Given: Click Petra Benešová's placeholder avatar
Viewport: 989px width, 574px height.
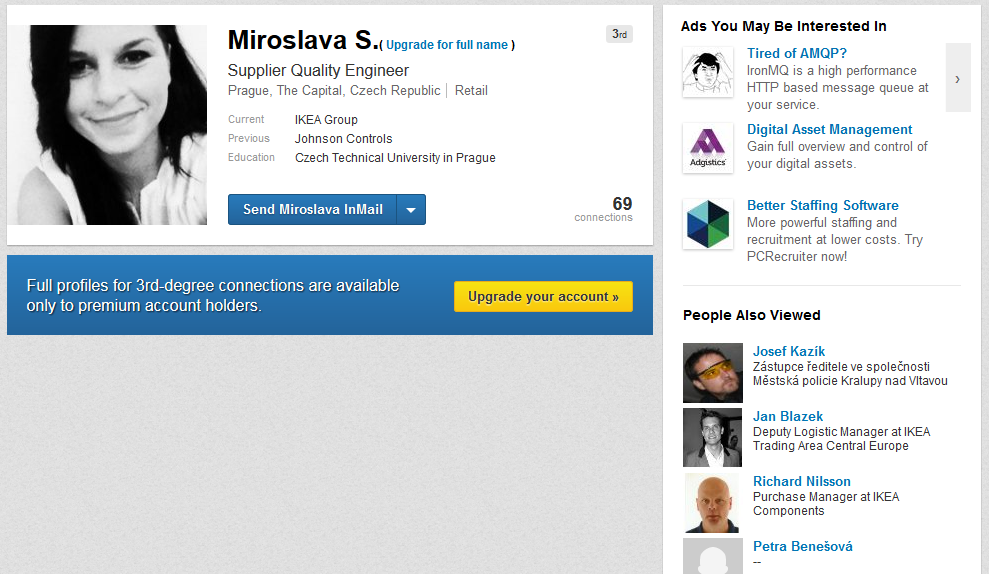Looking at the screenshot, I should pyautogui.click(x=713, y=556).
